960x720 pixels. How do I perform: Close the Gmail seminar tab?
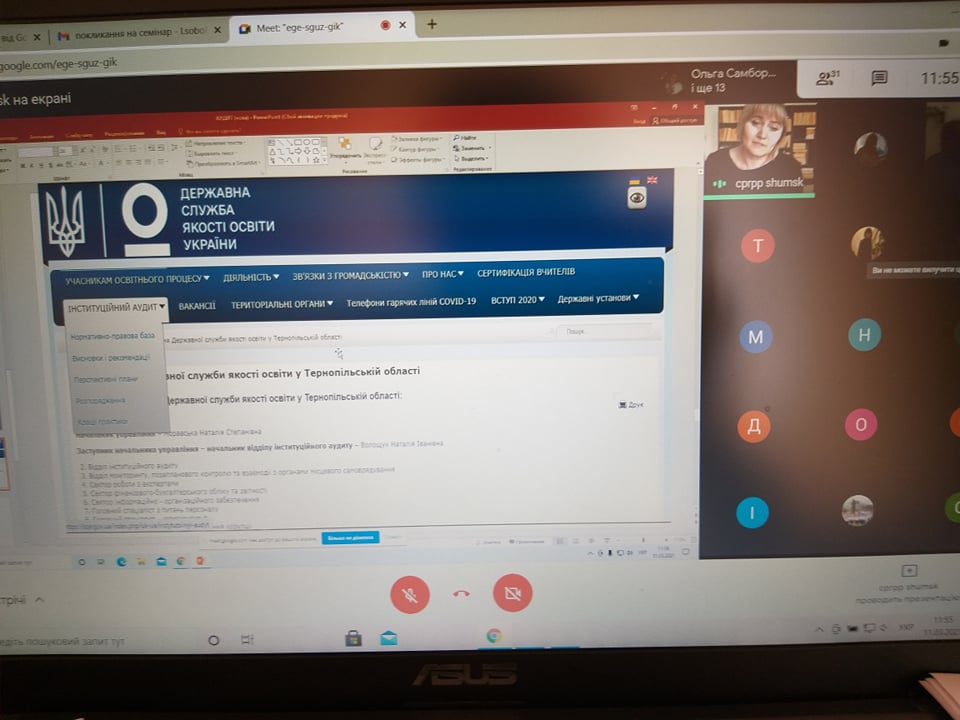coord(217,30)
